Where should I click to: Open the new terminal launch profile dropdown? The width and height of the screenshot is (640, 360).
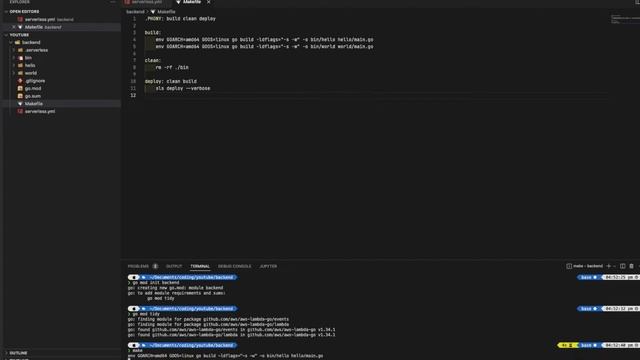(615, 266)
